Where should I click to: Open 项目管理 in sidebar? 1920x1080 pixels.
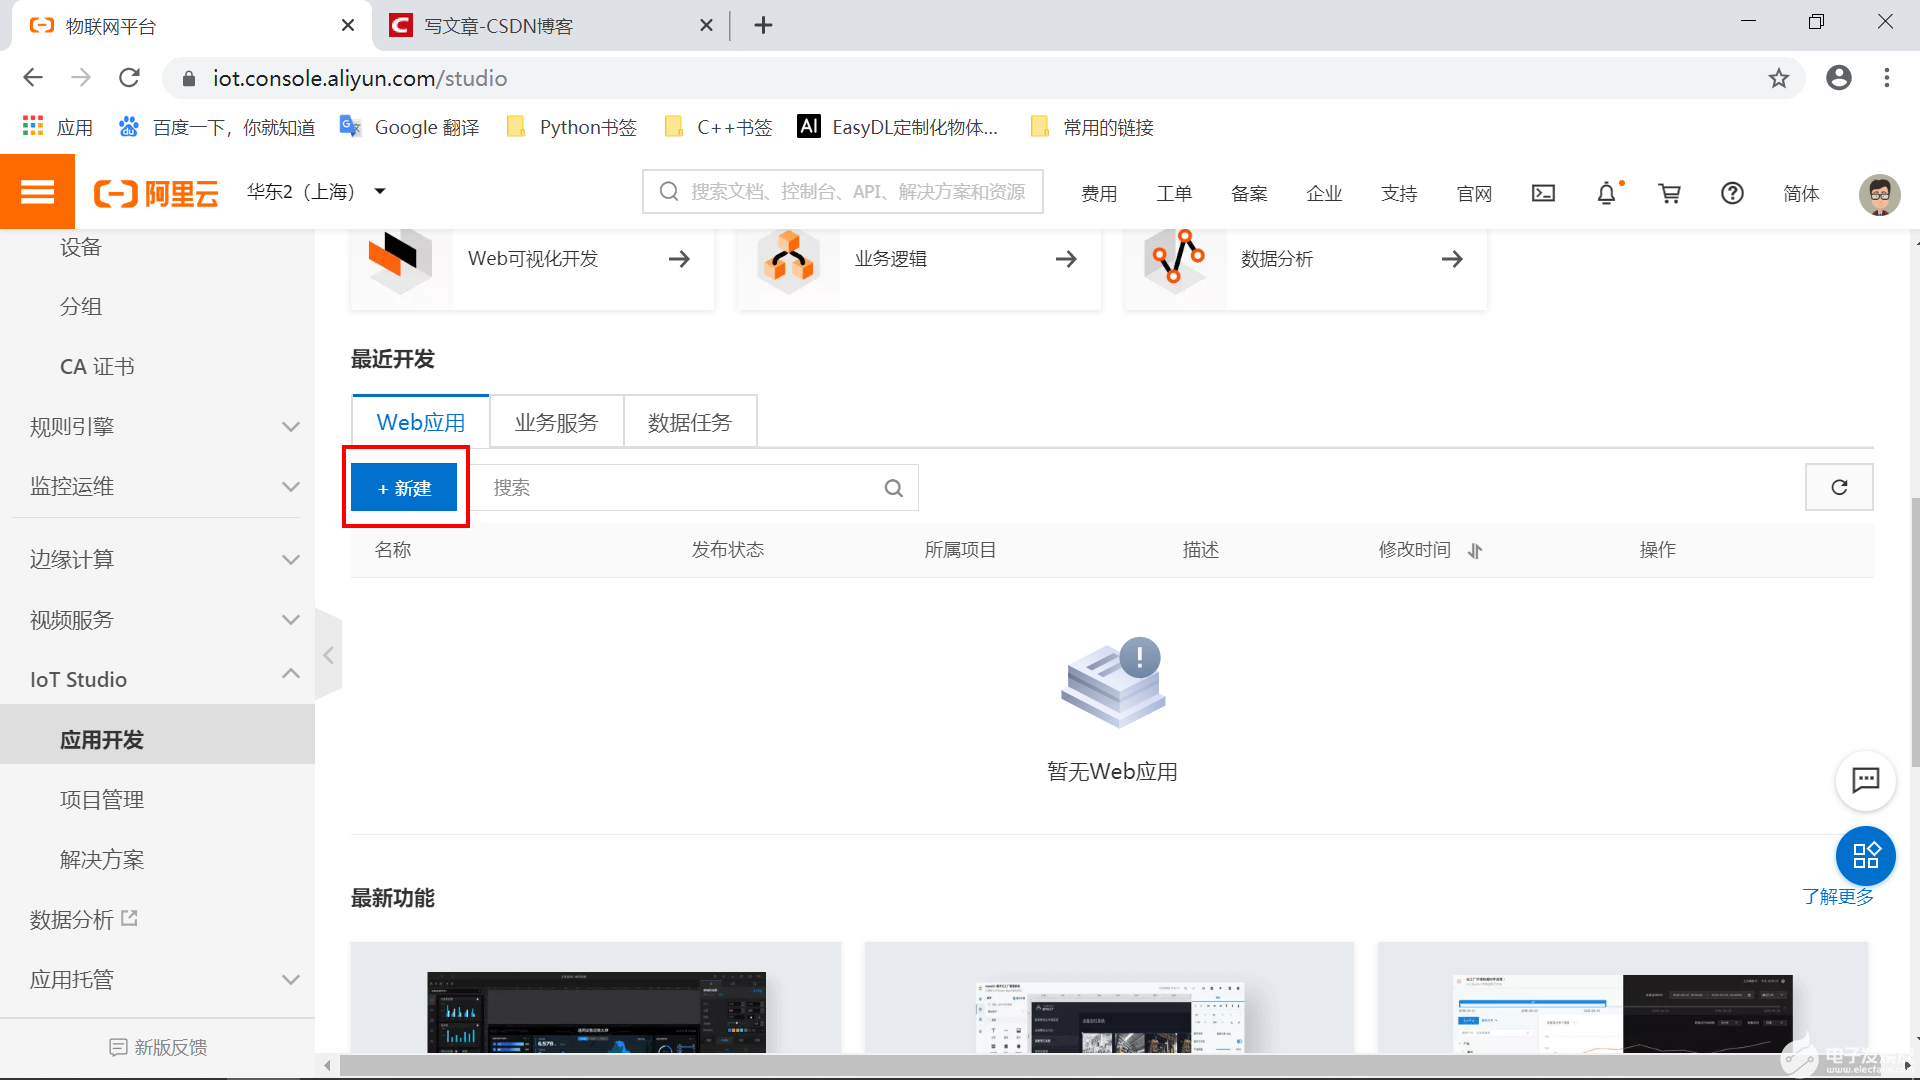[x=102, y=799]
